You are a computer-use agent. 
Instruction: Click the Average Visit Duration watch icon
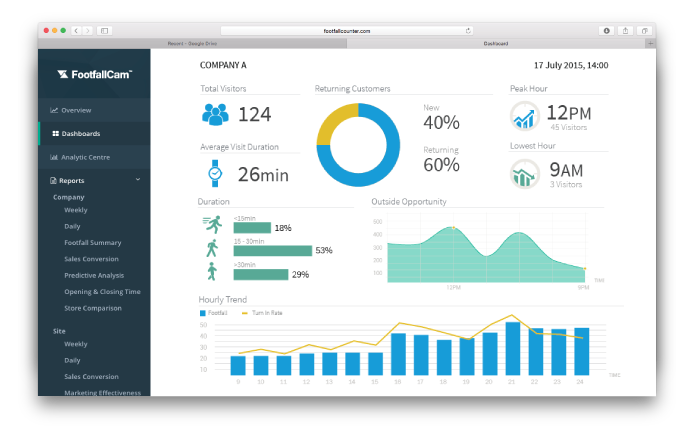coord(214,173)
